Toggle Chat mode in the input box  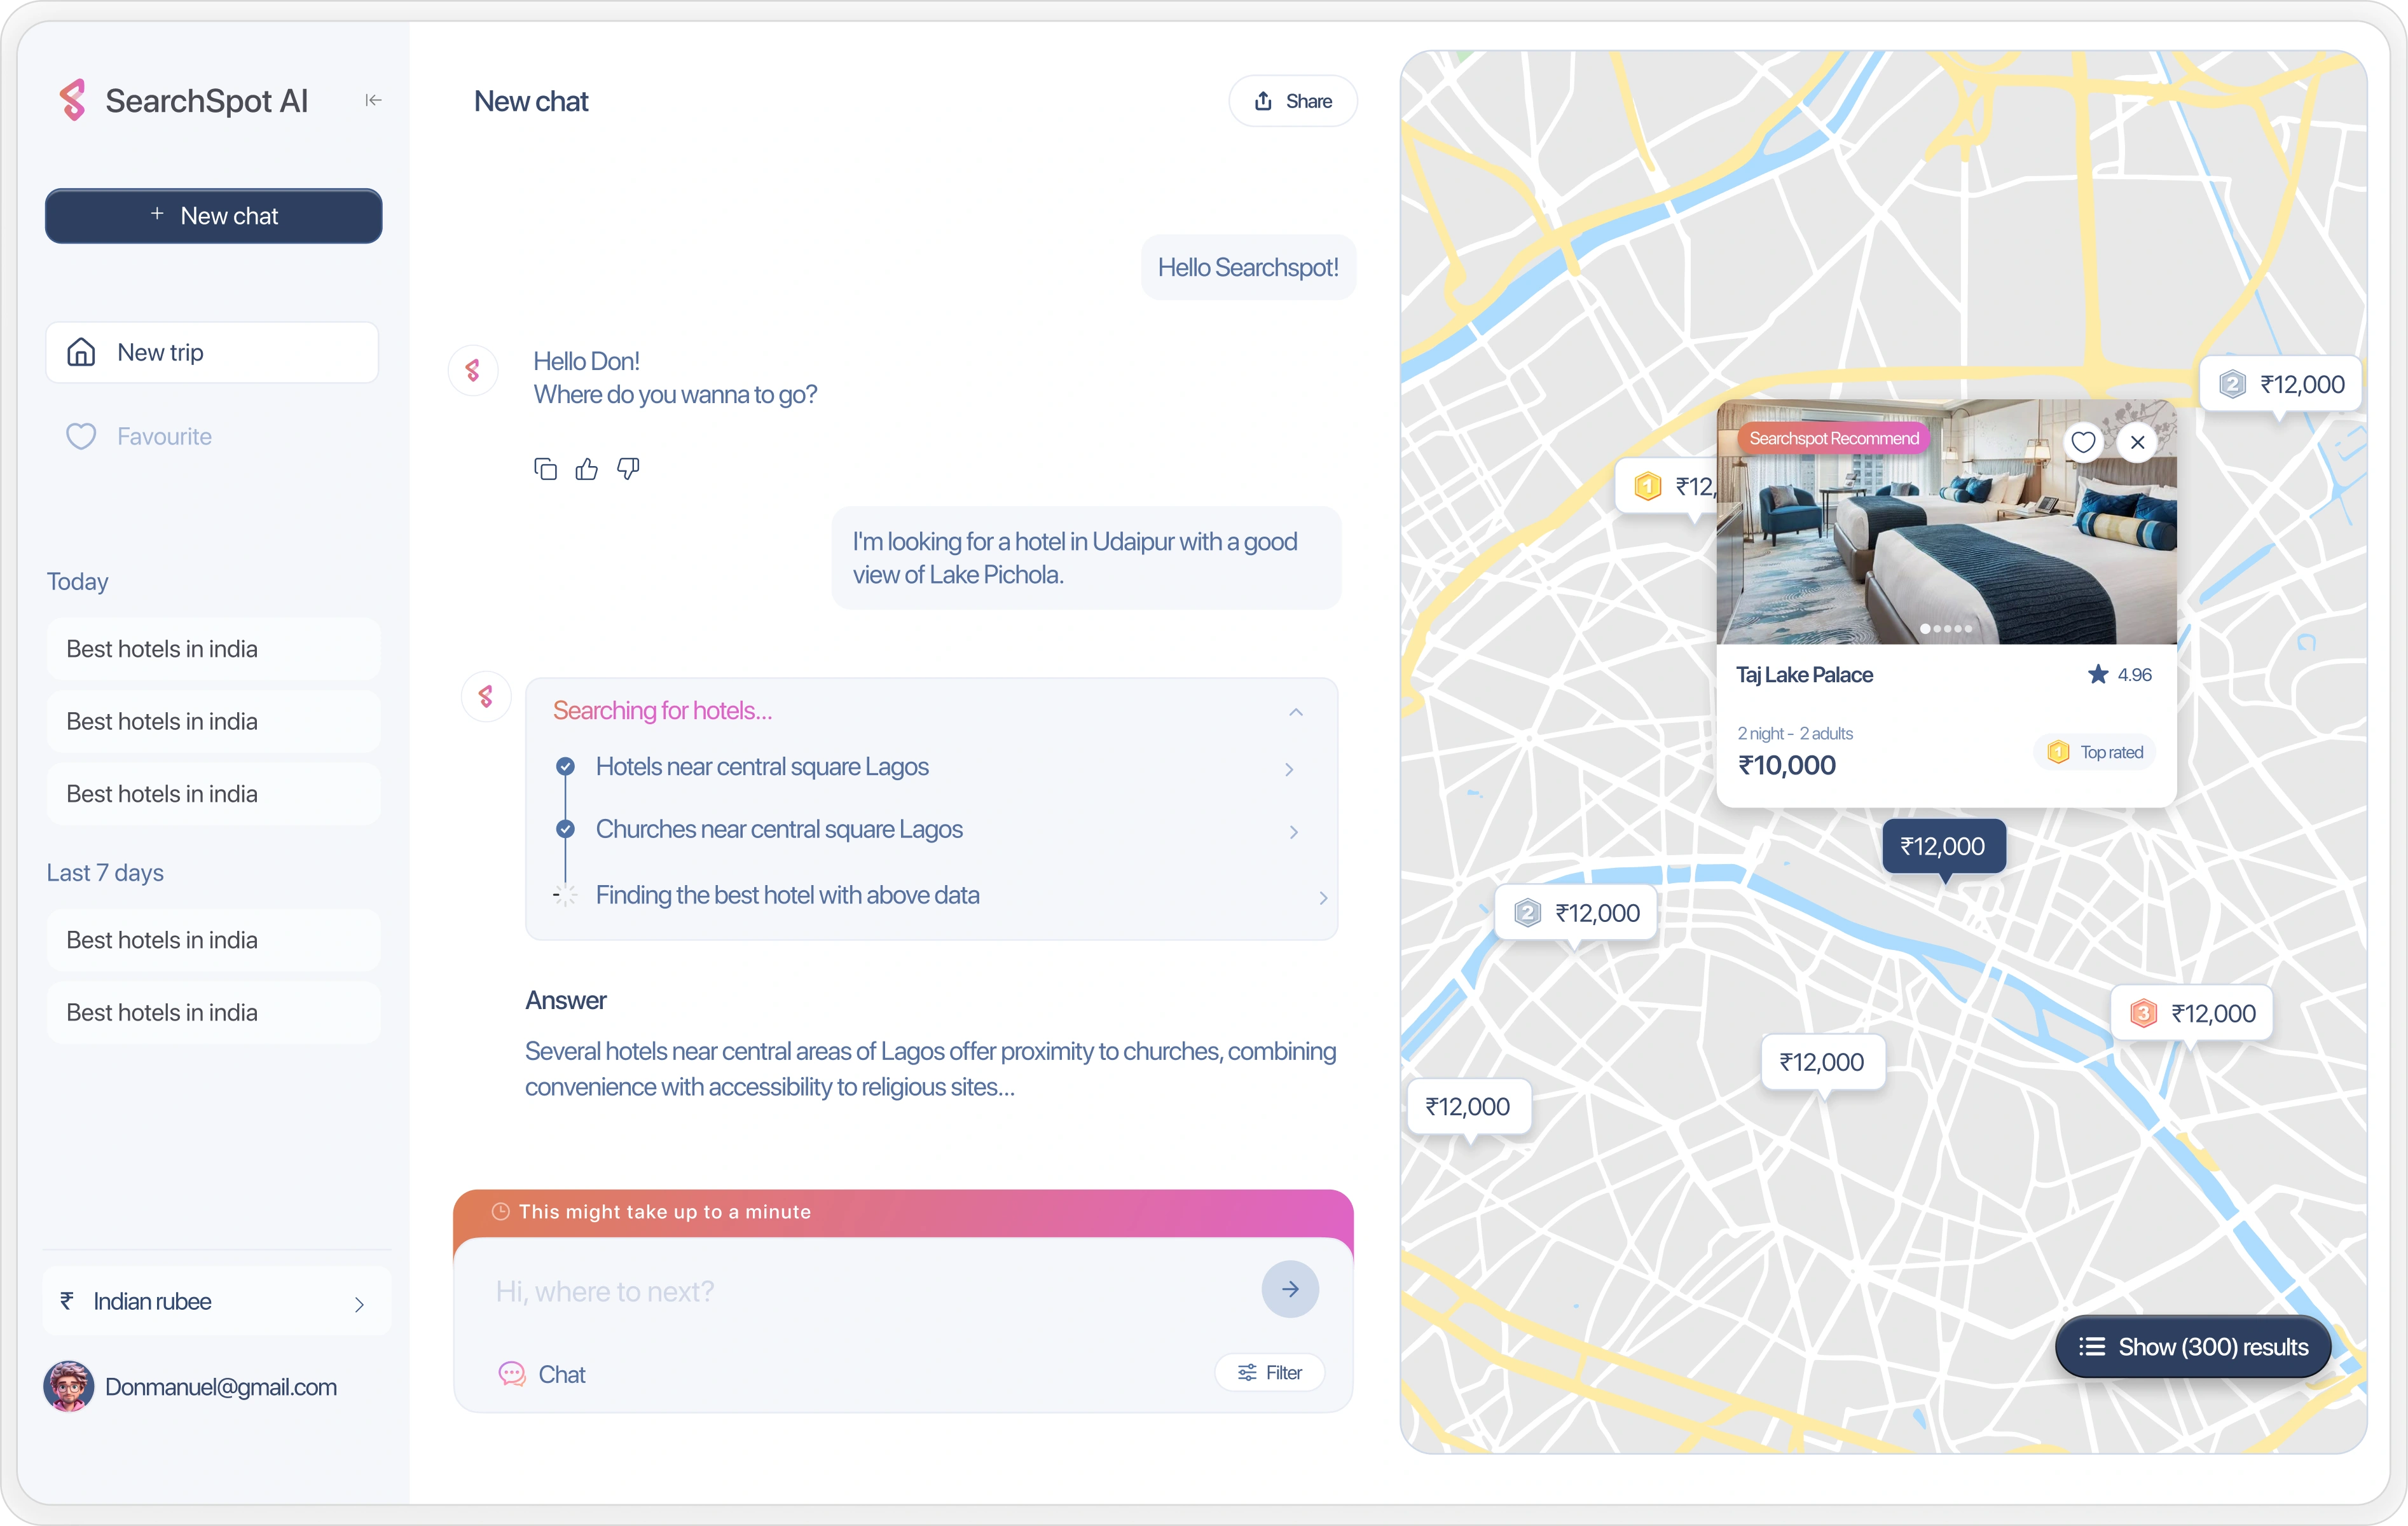pos(543,1374)
